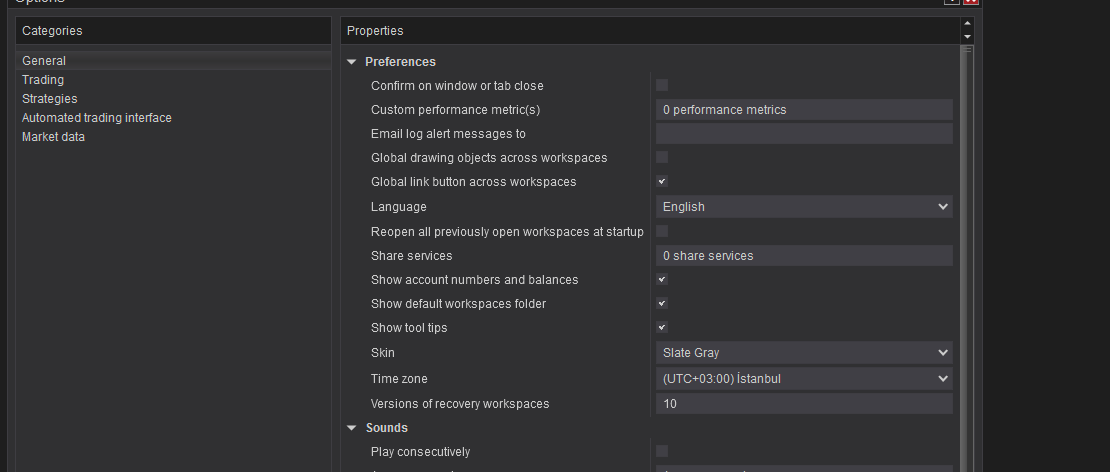Click the 0 performance metrics field
Viewport: 1110px width, 472px height.
tap(804, 110)
